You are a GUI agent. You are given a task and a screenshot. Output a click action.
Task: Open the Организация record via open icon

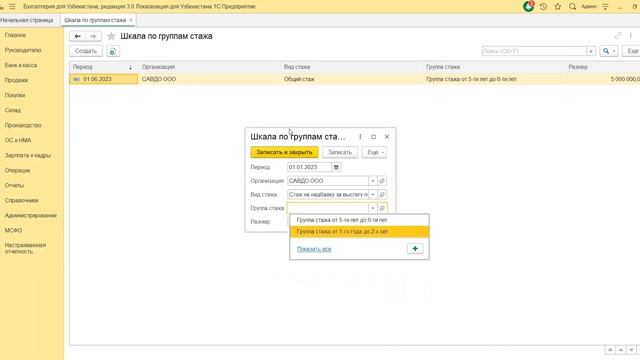[x=382, y=181]
